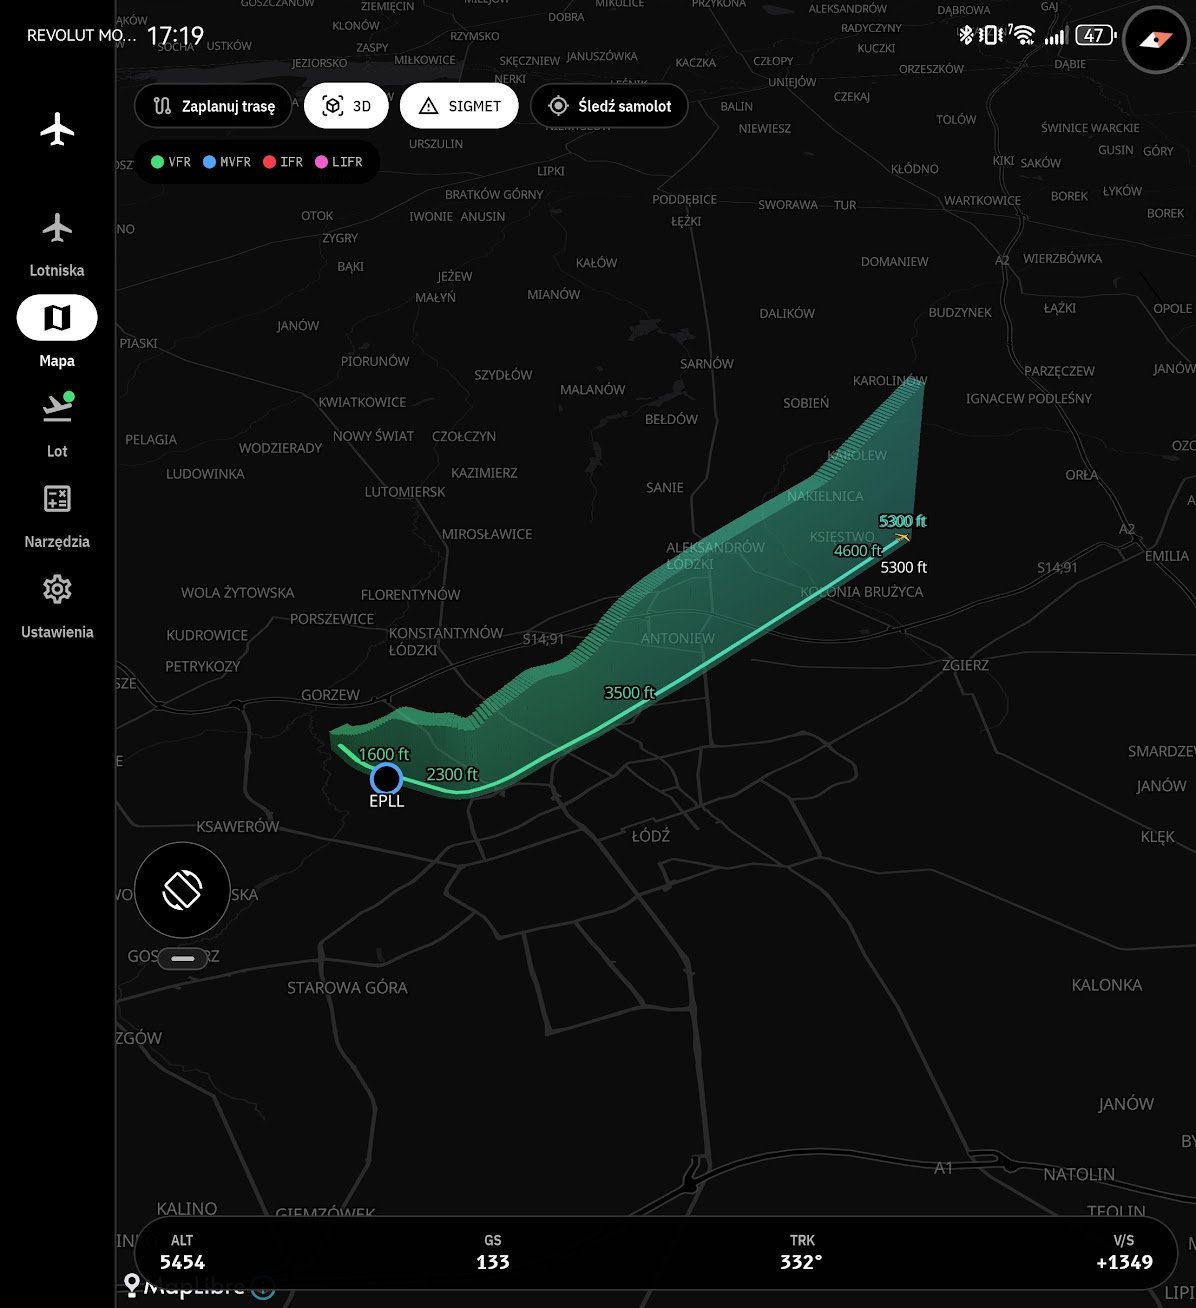Toggle the 3D view mode
This screenshot has width=1196, height=1308.
click(x=347, y=106)
